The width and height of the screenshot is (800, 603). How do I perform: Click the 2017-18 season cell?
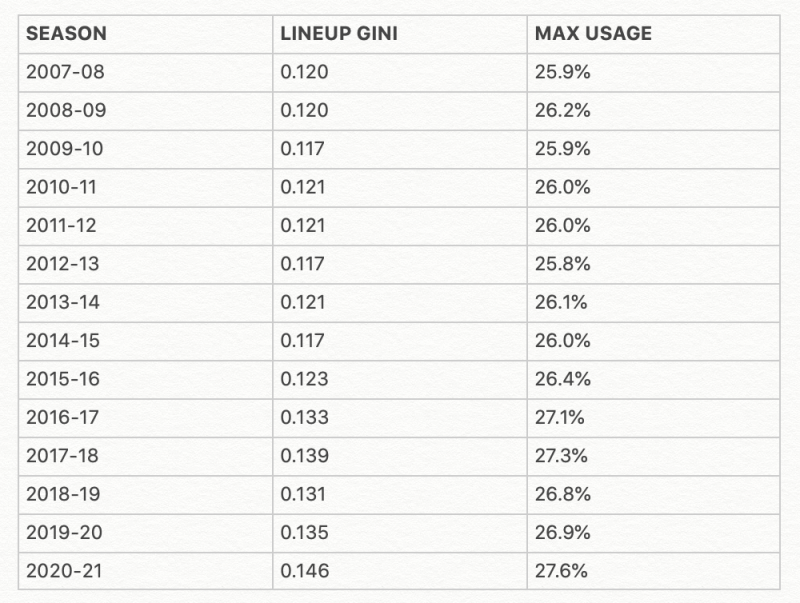click(x=65, y=456)
